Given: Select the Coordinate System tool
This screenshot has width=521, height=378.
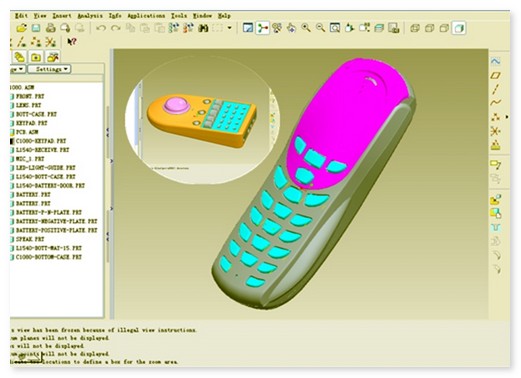Looking at the screenshot, I should (x=495, y=131).
